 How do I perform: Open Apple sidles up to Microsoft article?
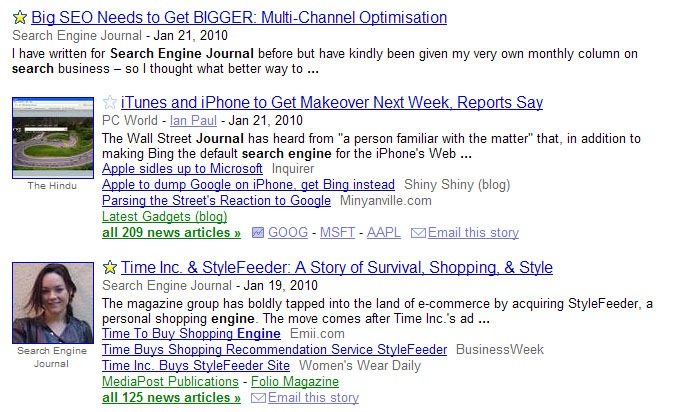pos(182,168)
